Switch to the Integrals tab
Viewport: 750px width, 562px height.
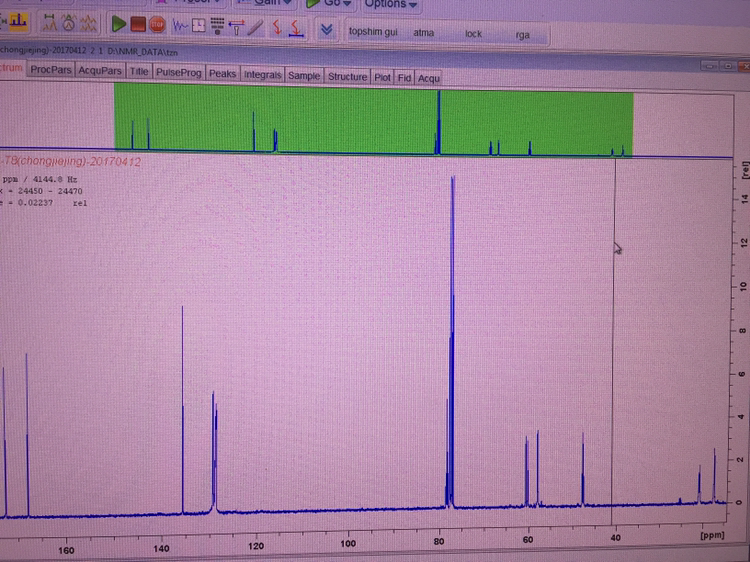click(263, 75)
